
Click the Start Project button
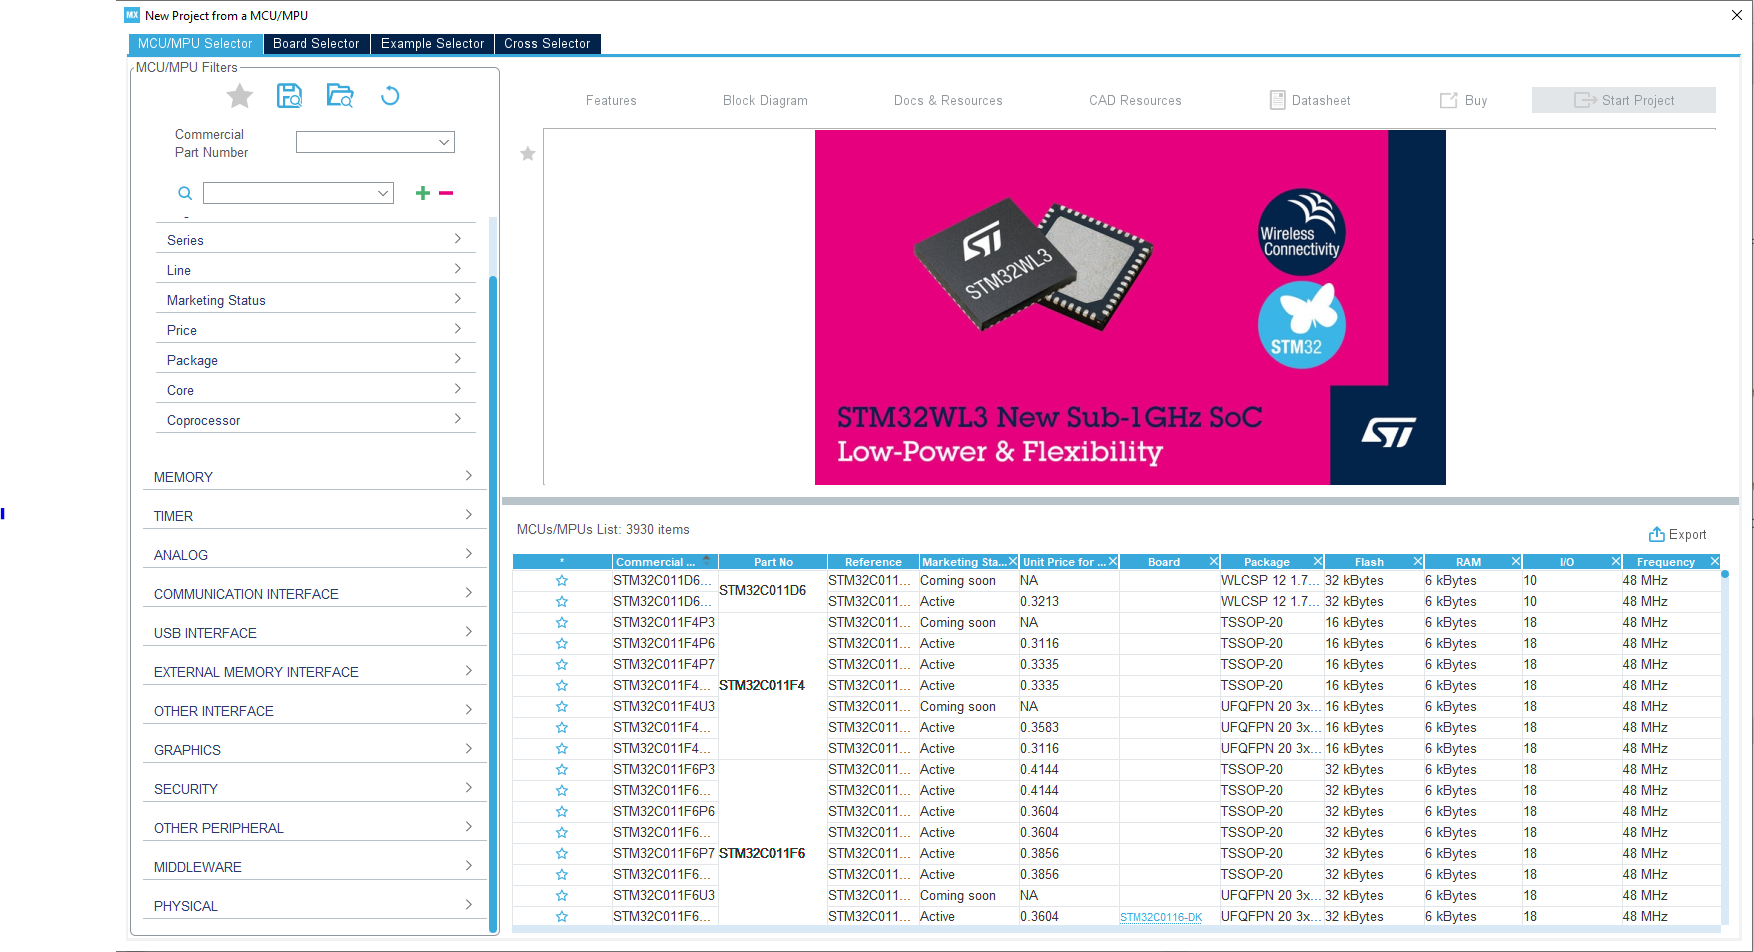(x=1623, y=100)
